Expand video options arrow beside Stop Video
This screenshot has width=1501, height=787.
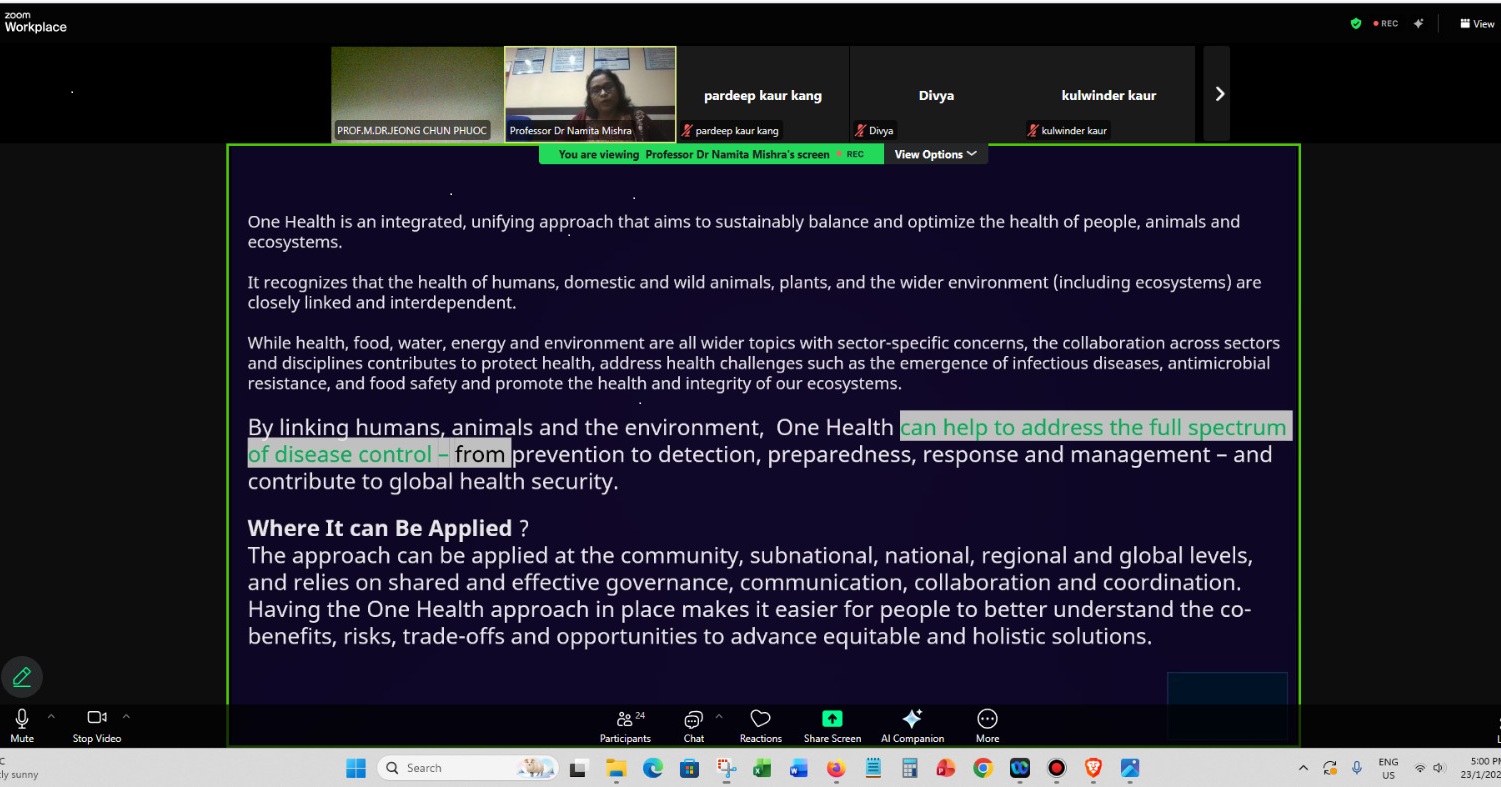pyautogui.click(x=126, y=716)
